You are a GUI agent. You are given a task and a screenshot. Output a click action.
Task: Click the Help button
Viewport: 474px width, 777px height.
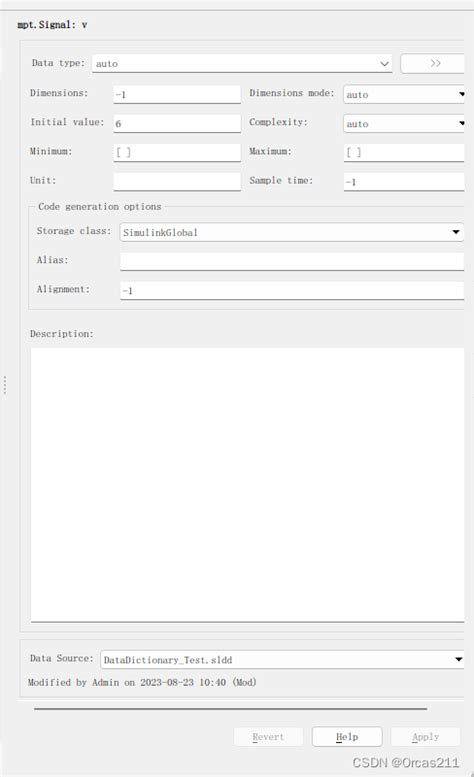(347, 737)
